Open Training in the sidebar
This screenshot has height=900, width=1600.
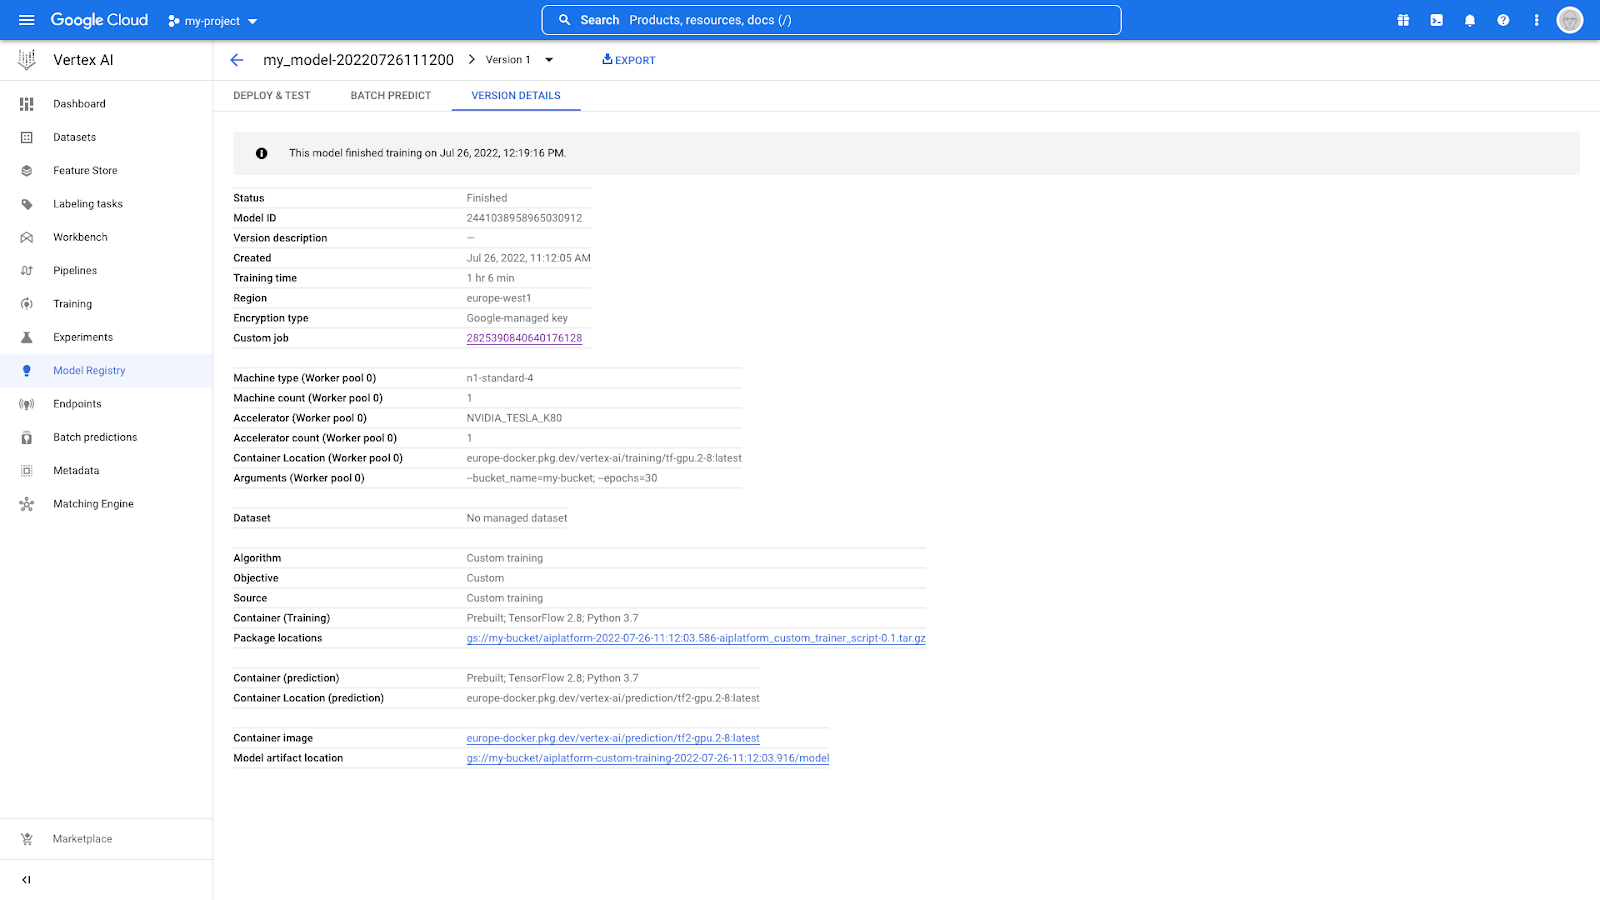(x=72, y=304)
